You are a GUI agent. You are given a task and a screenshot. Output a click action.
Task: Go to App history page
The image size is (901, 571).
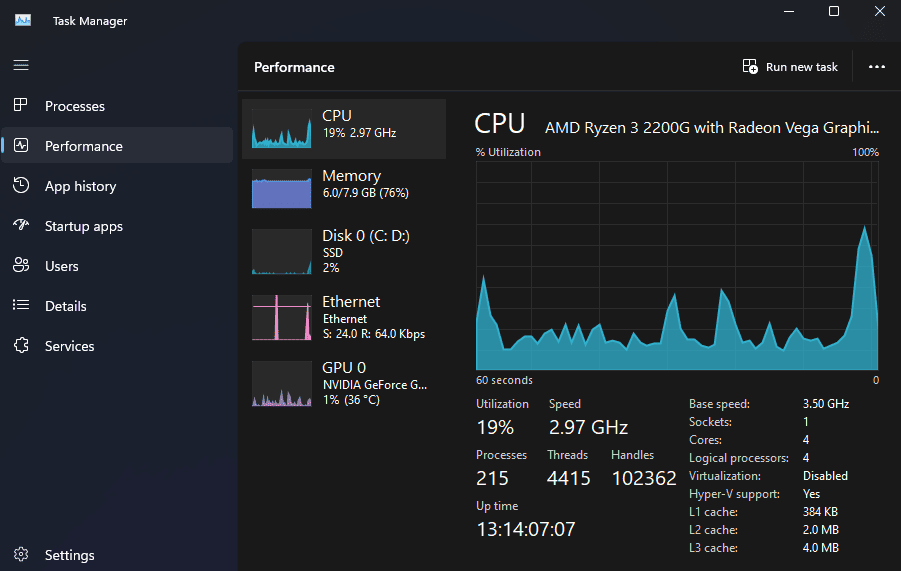[x=117, y=186]
